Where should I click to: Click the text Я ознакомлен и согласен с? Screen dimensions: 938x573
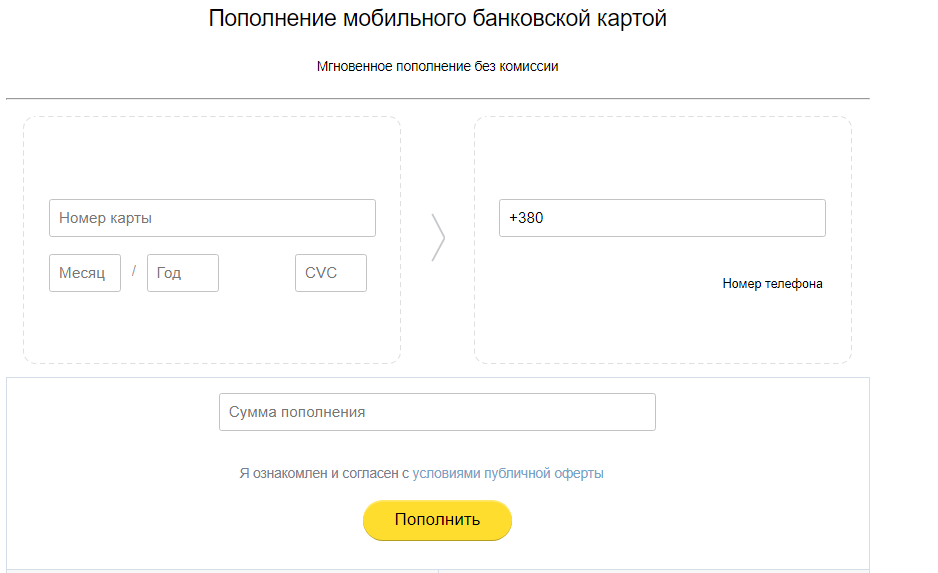(x=324, y=473)
